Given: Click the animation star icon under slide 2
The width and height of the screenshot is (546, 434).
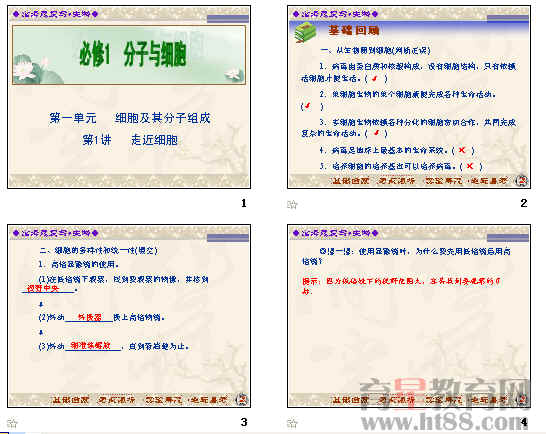Looking at the screenshot, I should point(292,204).
